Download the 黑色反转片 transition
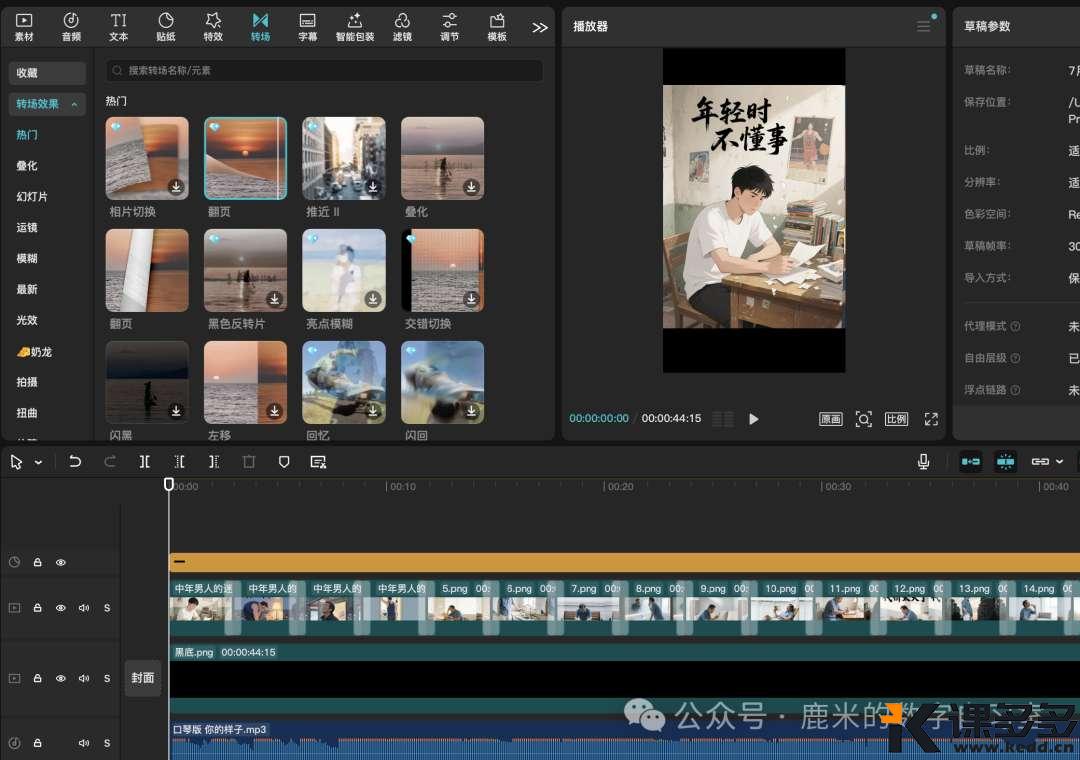The image size is (1080, 760). pos(274,299)
